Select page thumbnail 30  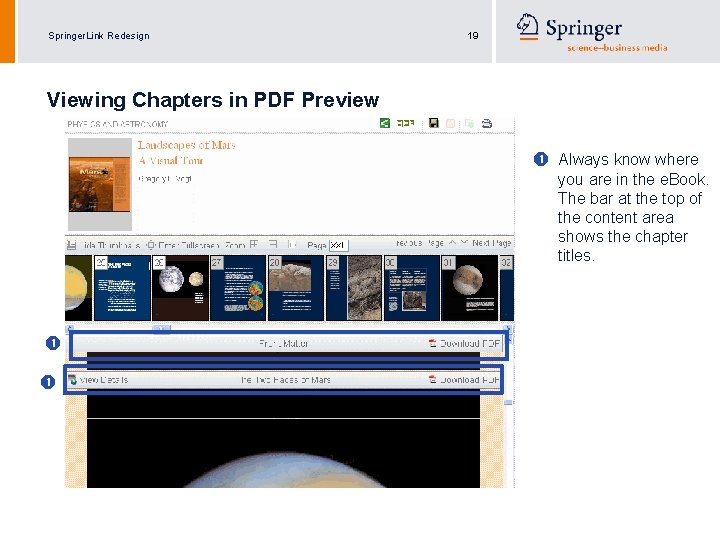[x=412, y=288]
